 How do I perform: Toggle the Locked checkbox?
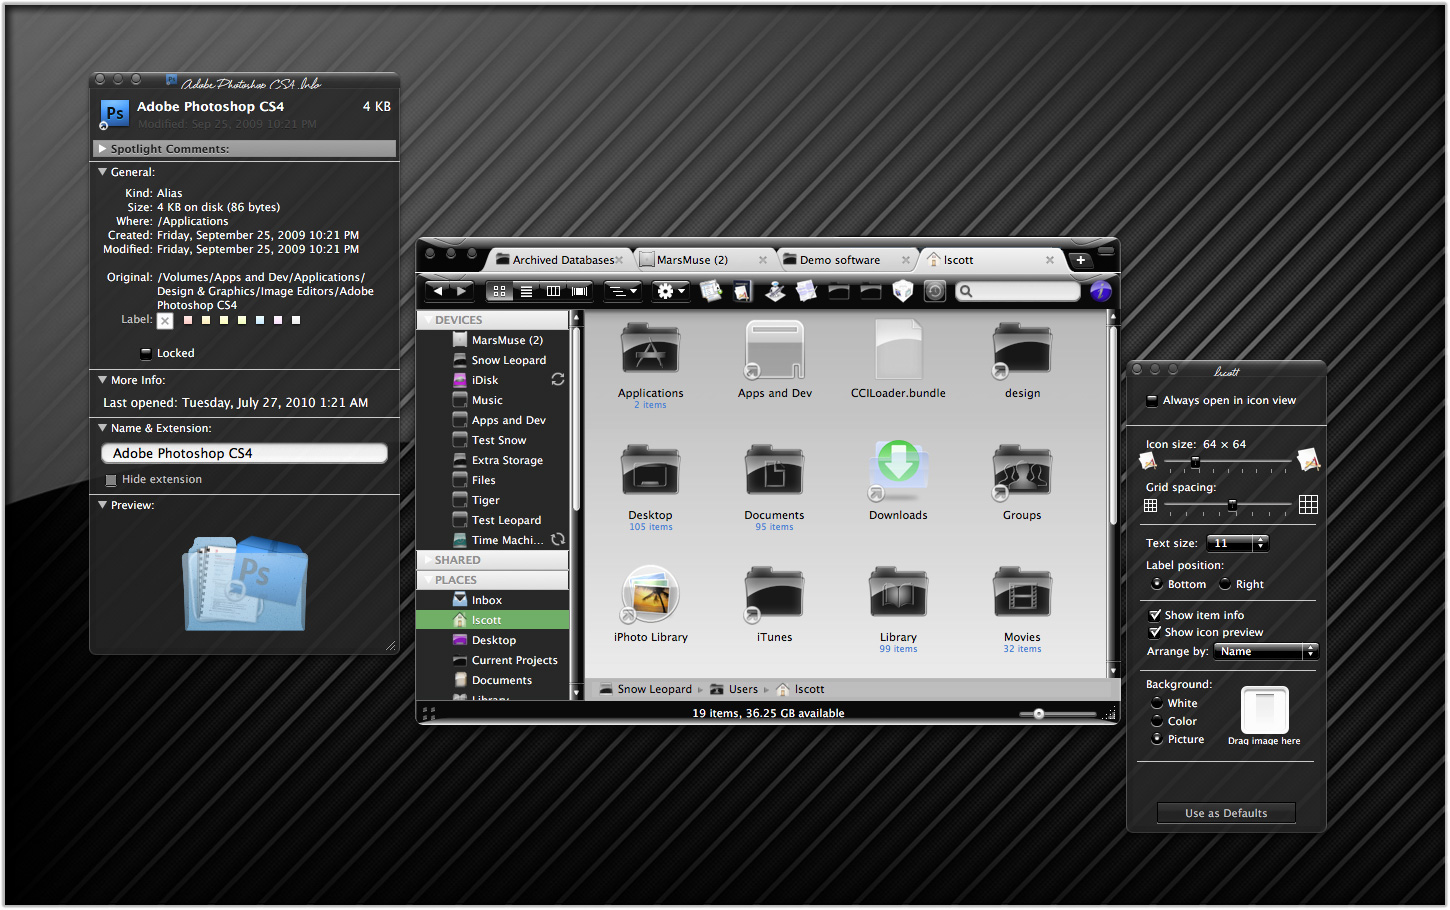pos(146,353)
